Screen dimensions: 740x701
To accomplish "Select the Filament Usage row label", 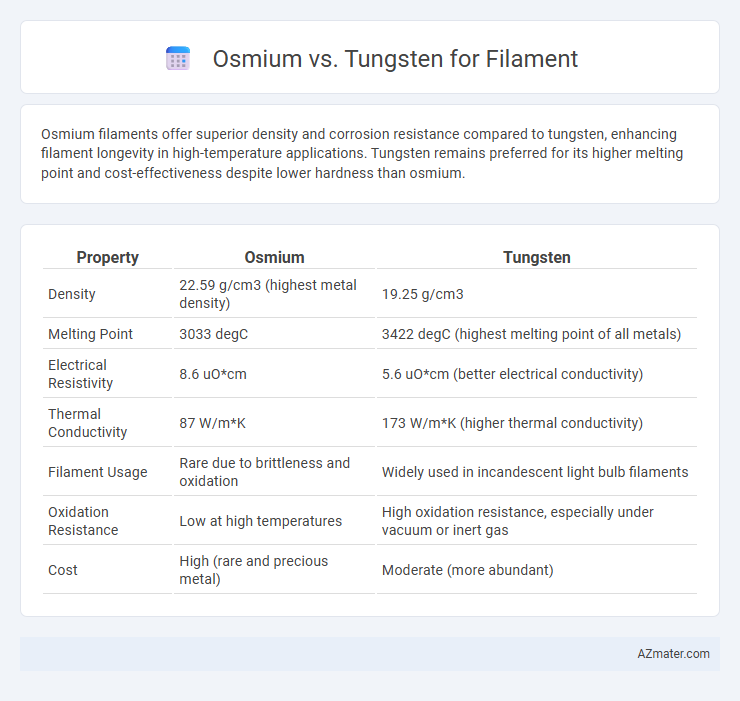I will [x=98, y=472].
